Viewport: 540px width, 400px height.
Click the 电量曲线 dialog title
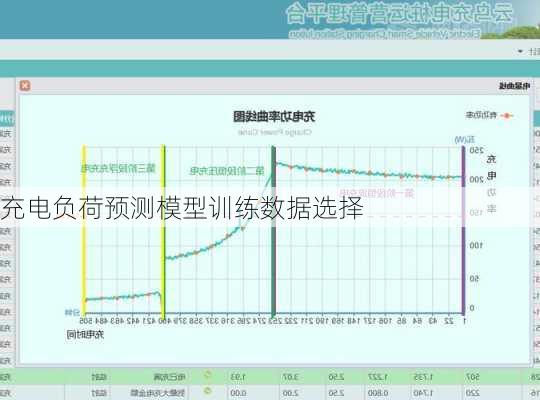click(x=515, y=86)
